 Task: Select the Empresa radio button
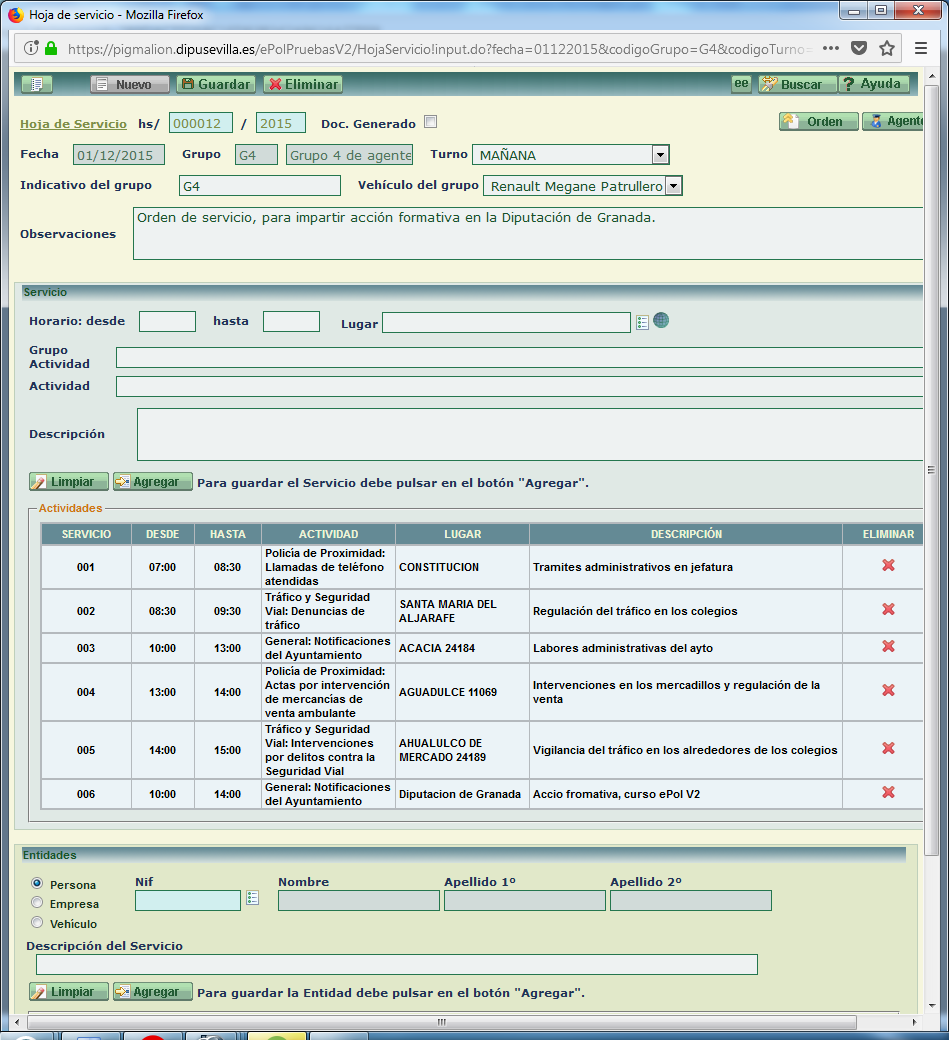coord(38,904)
